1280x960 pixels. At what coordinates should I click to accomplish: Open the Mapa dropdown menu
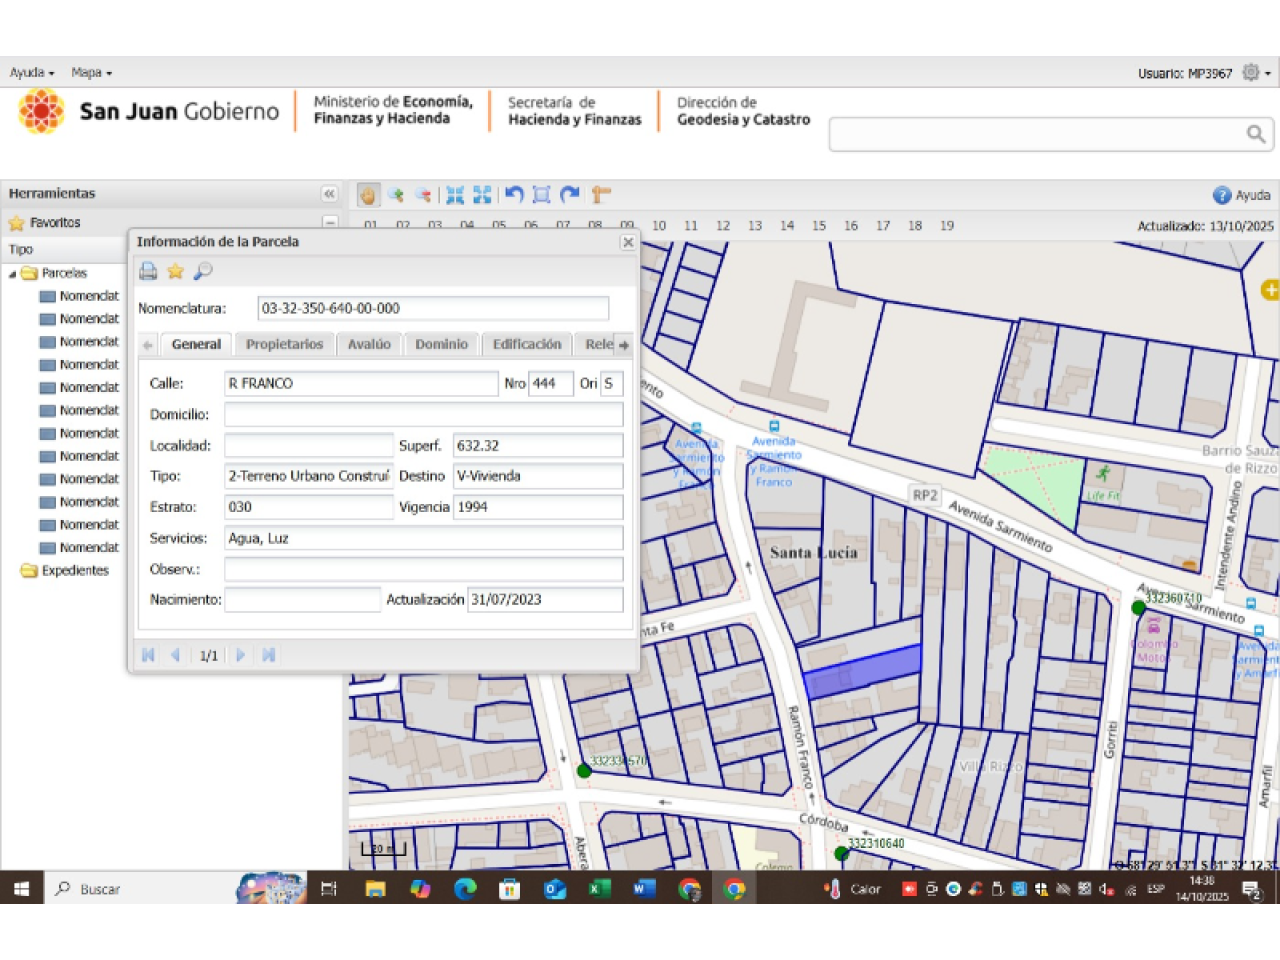click(x=91, y=73)
